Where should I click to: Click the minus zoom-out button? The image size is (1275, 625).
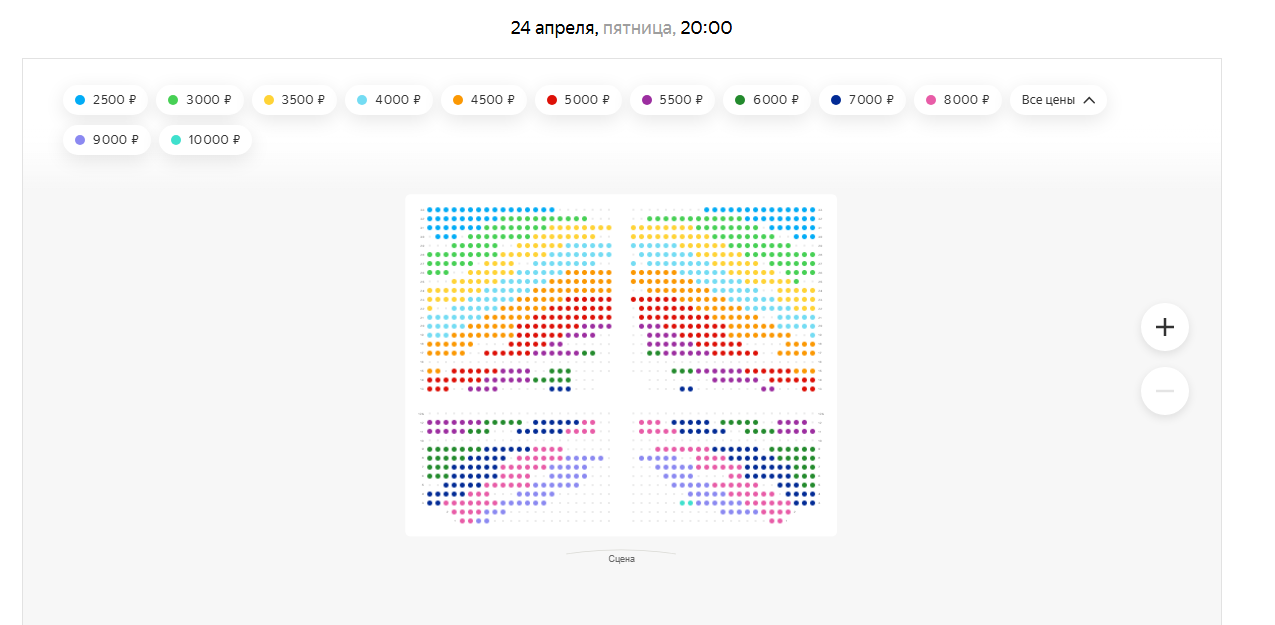[x=1164, y=391]
